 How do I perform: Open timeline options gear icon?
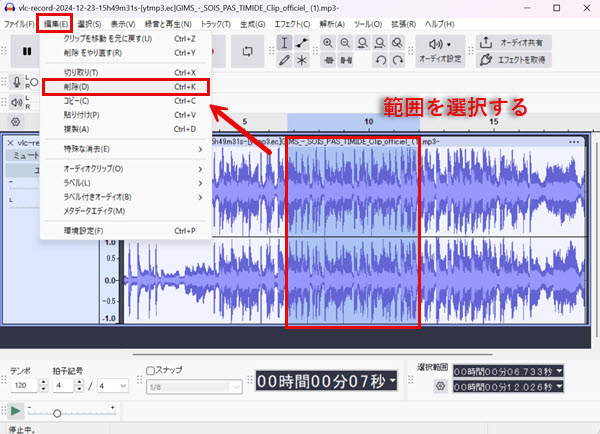coord(16,122)
